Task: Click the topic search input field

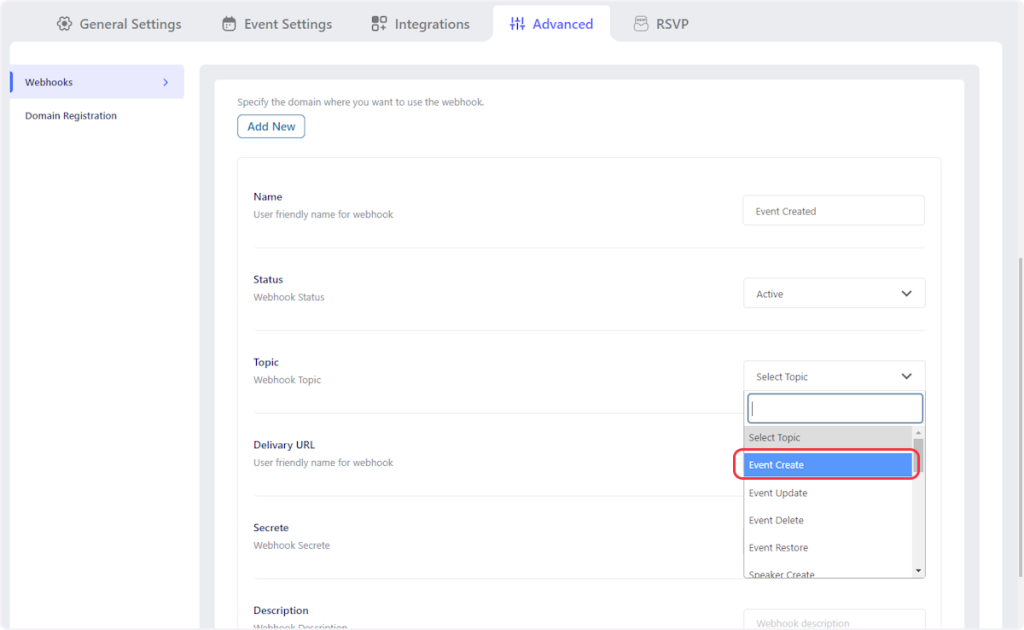Action: [x=834, y=408]
